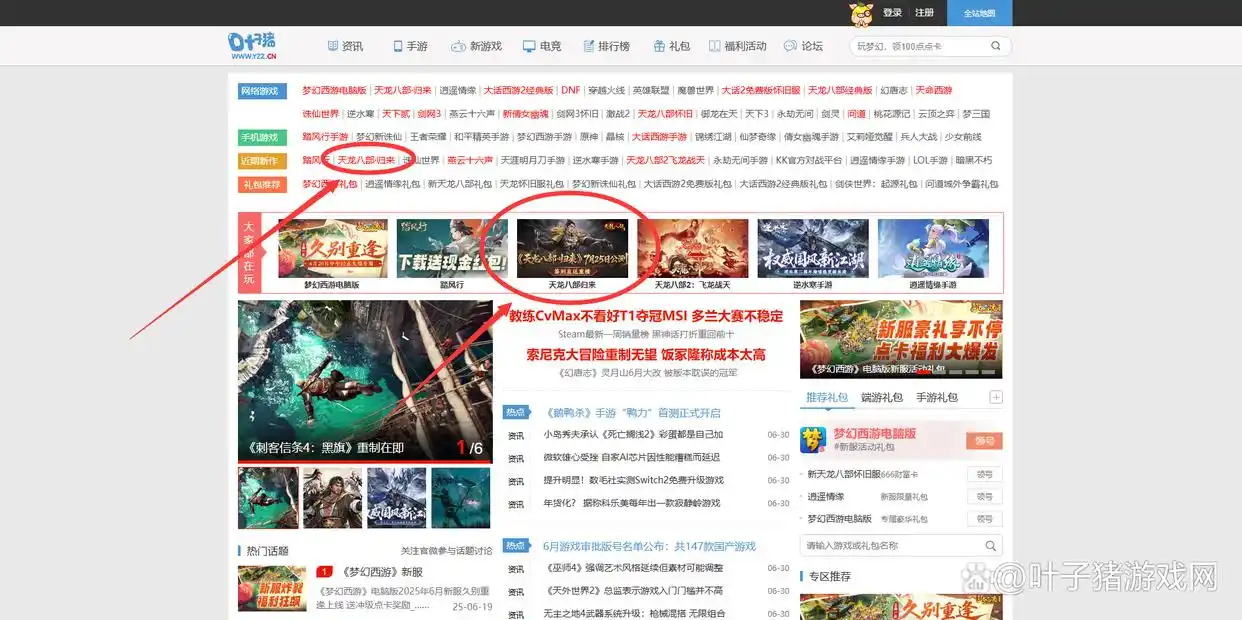Open the 论坛 navigation item

coord(803,46)
